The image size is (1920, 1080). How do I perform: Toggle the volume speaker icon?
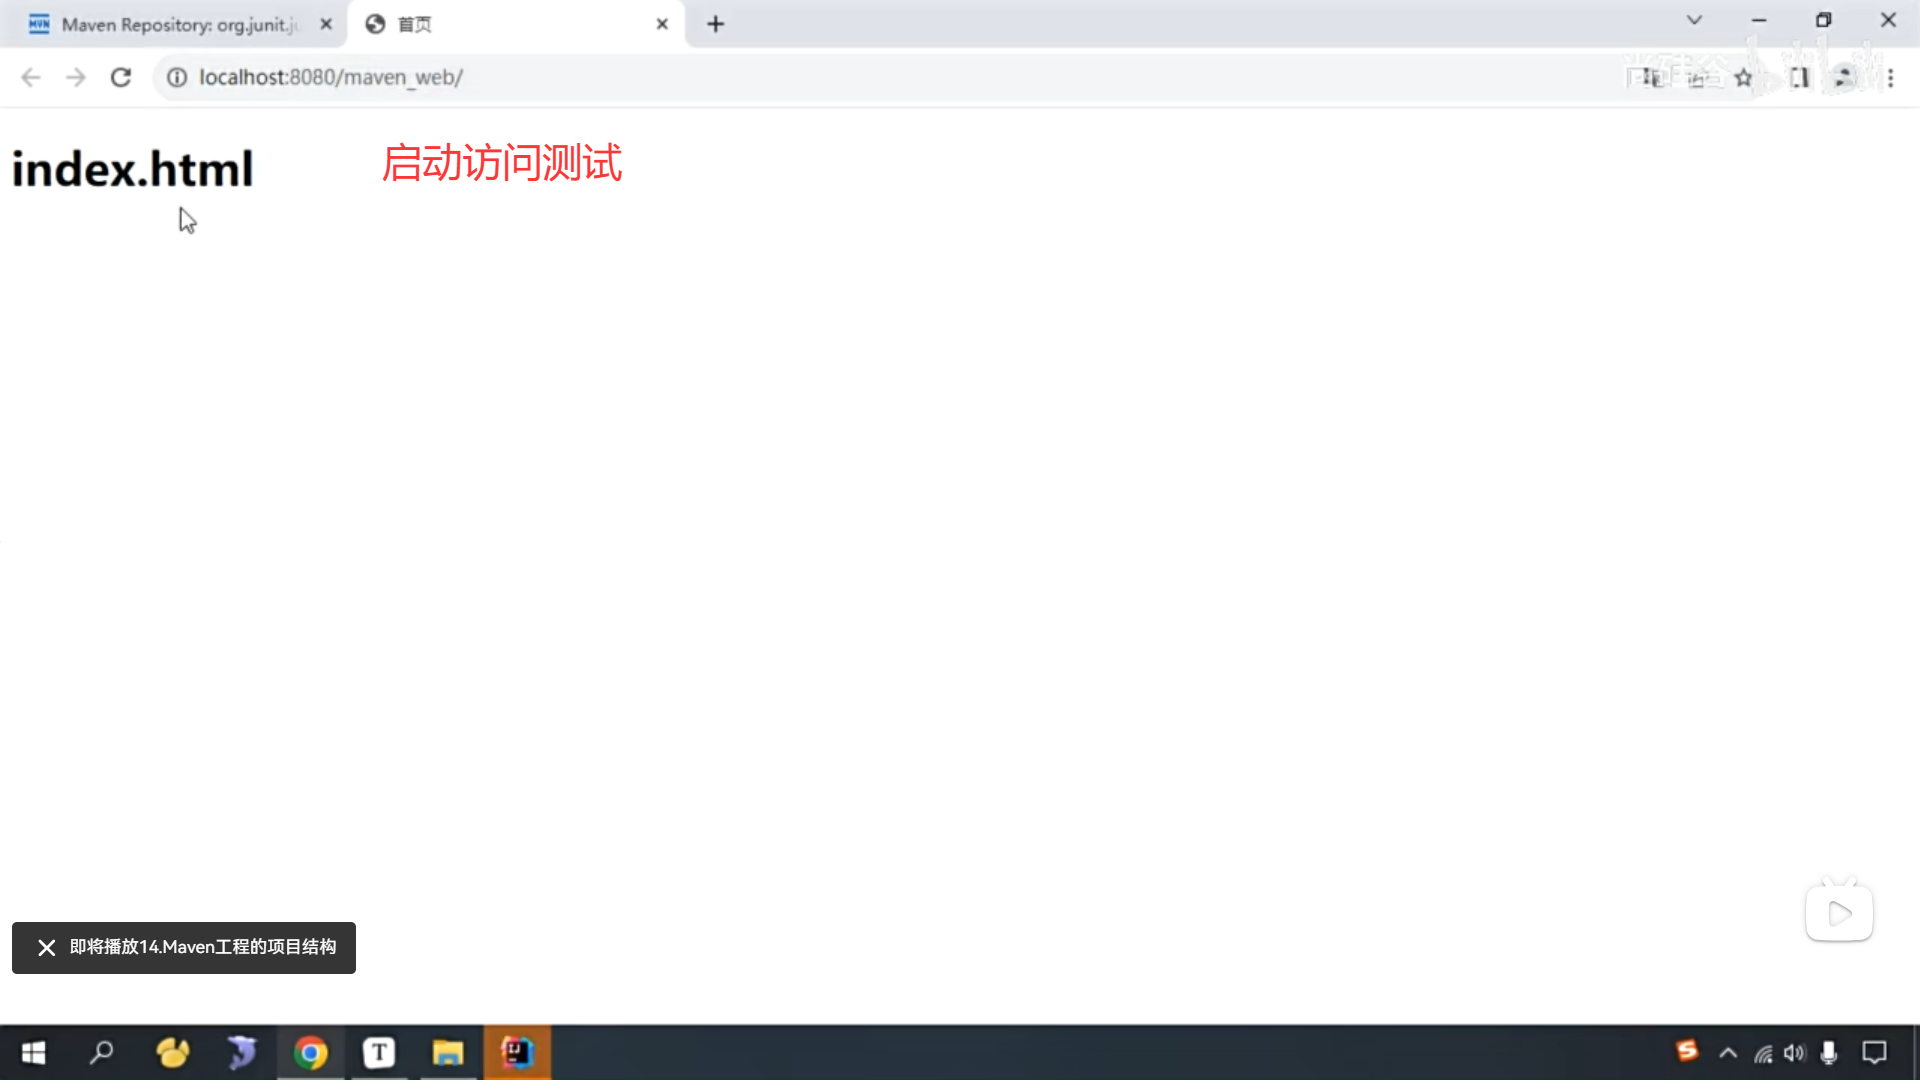click(x=1795, y=1053)
